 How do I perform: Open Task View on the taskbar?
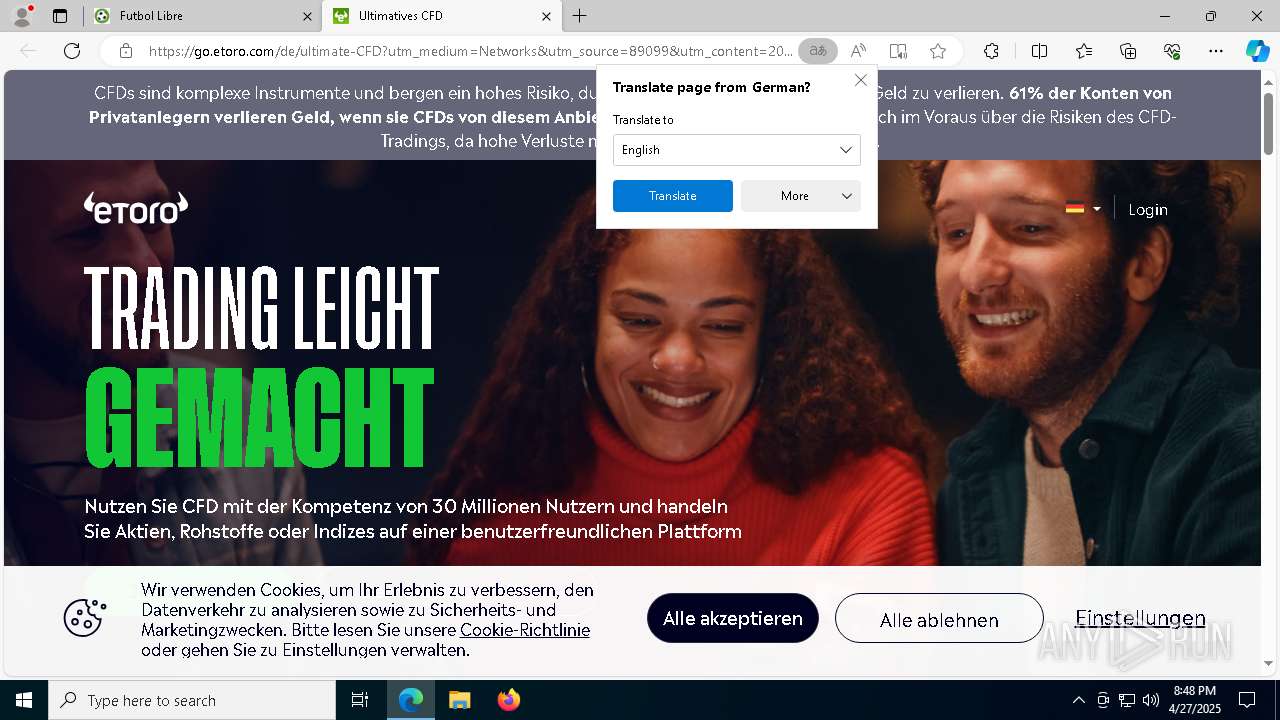tap(360, 700)
